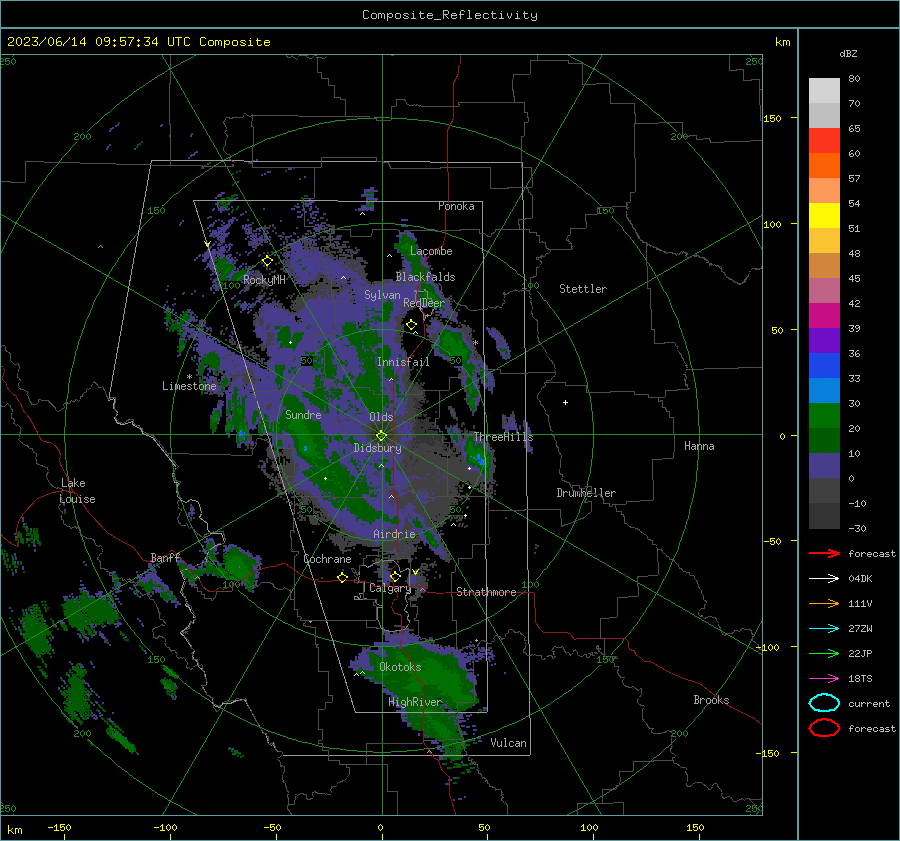This screenshot has height=841, width=900.
Task: Click the cyan current ellipse icon
Action: point(824,703)
